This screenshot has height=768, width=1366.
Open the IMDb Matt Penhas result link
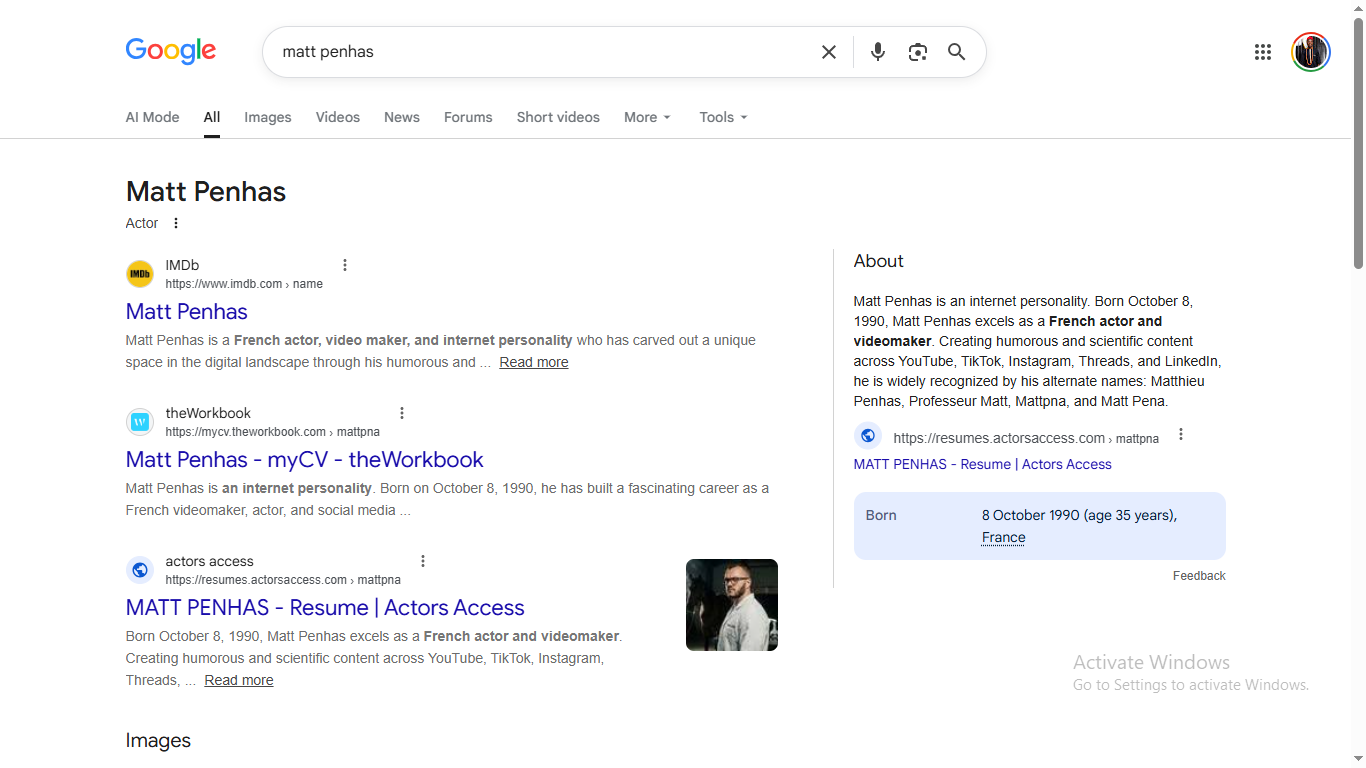tap(187, 311)
